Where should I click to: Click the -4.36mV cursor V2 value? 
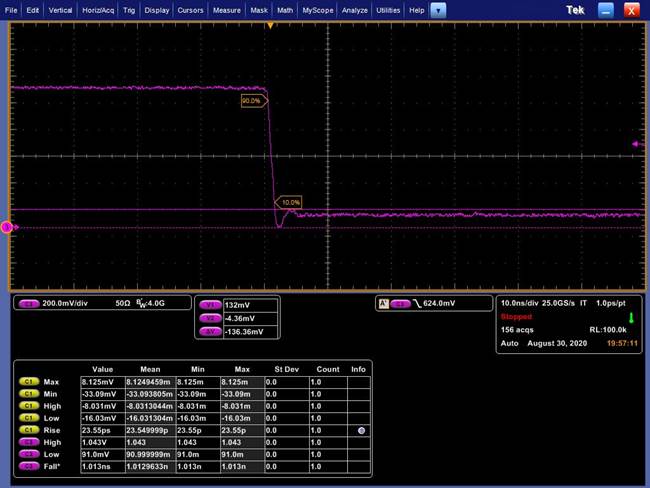(250, 318)
